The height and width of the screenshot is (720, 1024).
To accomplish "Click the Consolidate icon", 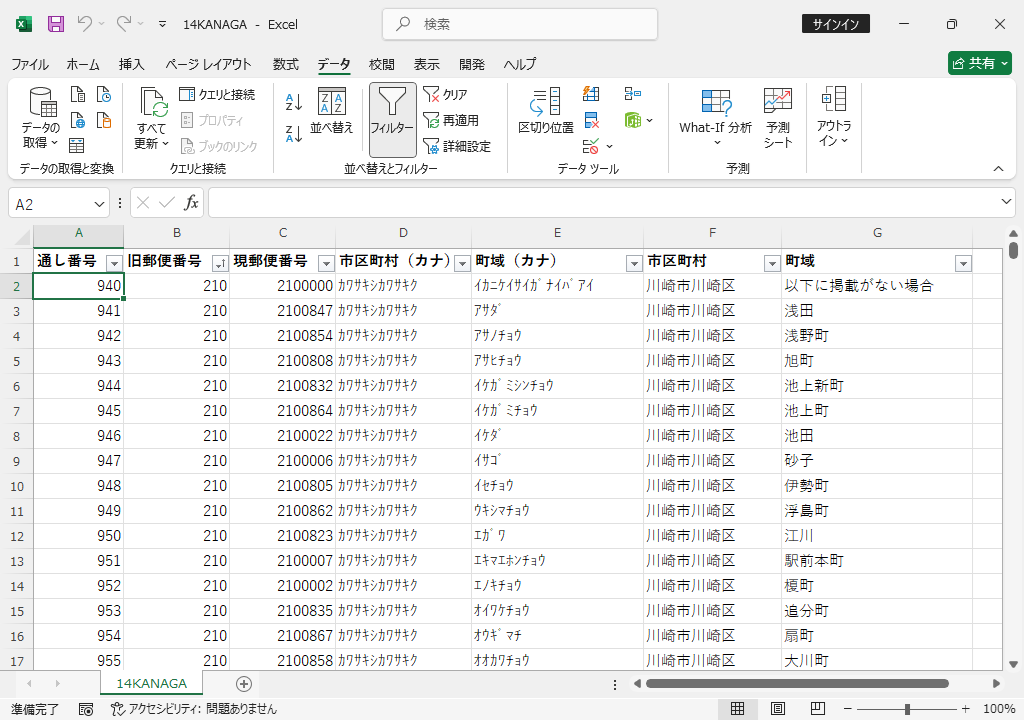I will 632,94.
